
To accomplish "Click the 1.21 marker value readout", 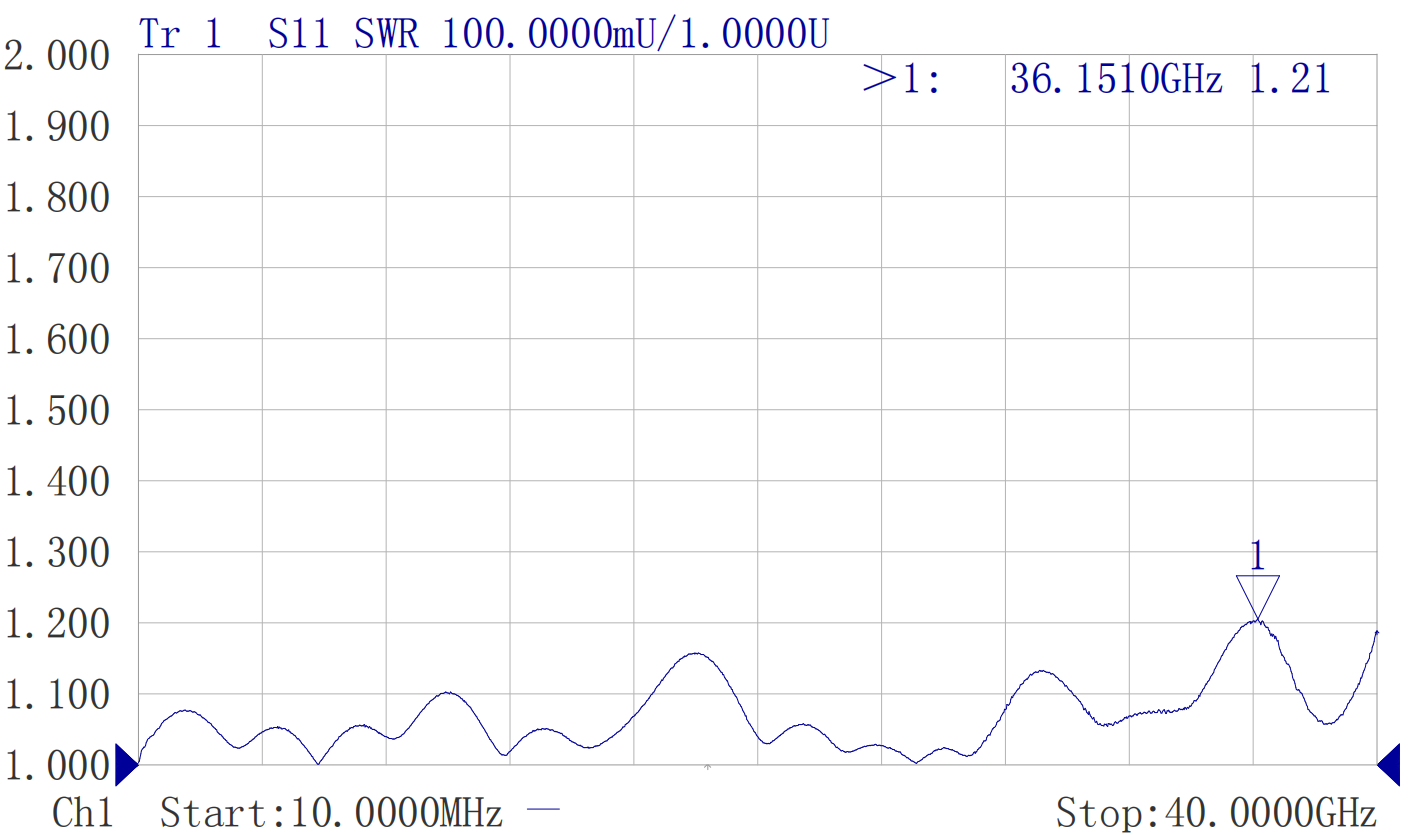I will (x=1290, y=79).
